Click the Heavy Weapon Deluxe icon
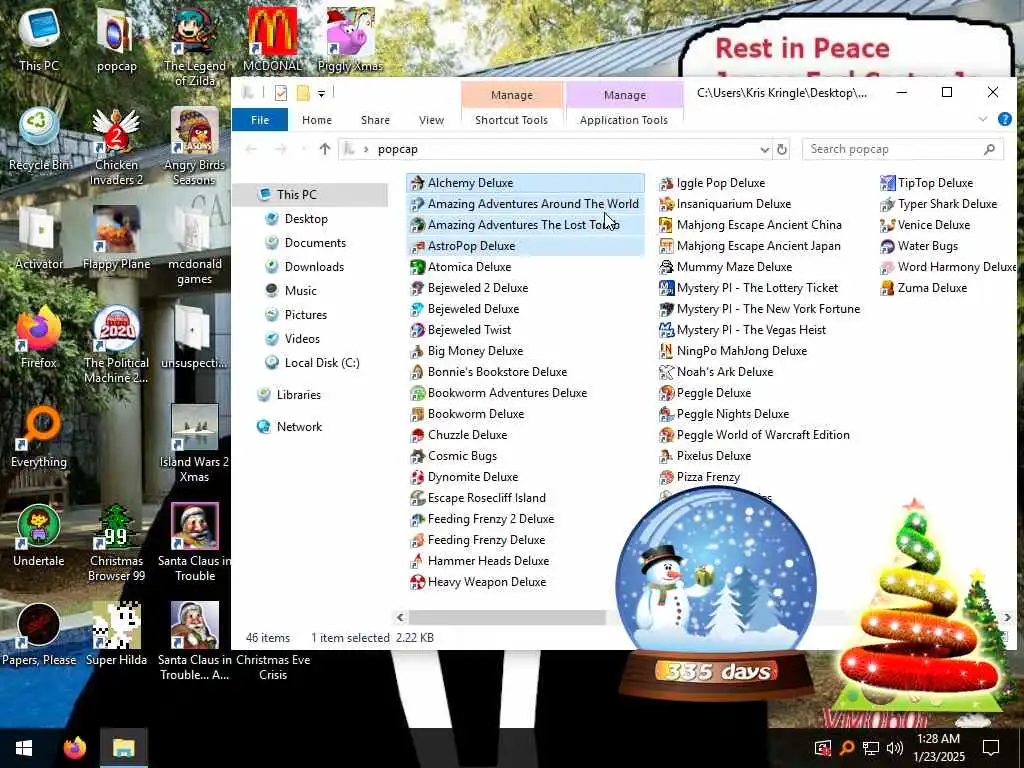The width and height of the screenshot is (1024, 768). click(x=417, y=582)
